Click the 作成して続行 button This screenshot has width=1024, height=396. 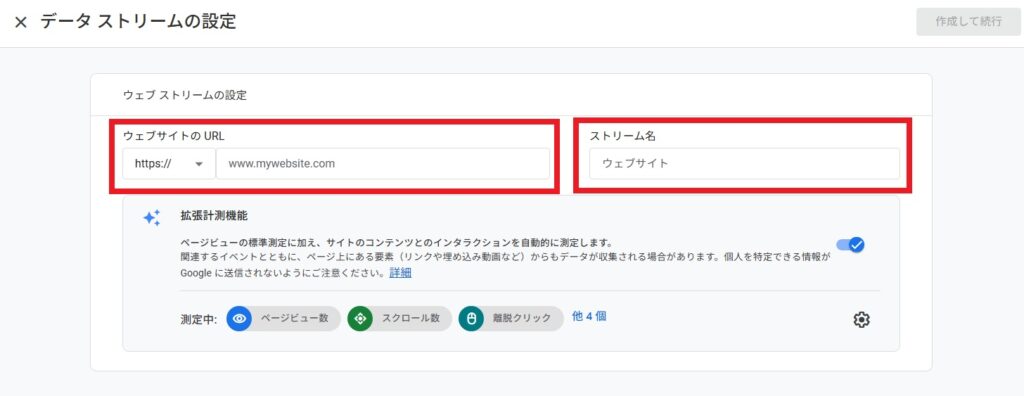(x=968, y=22)
